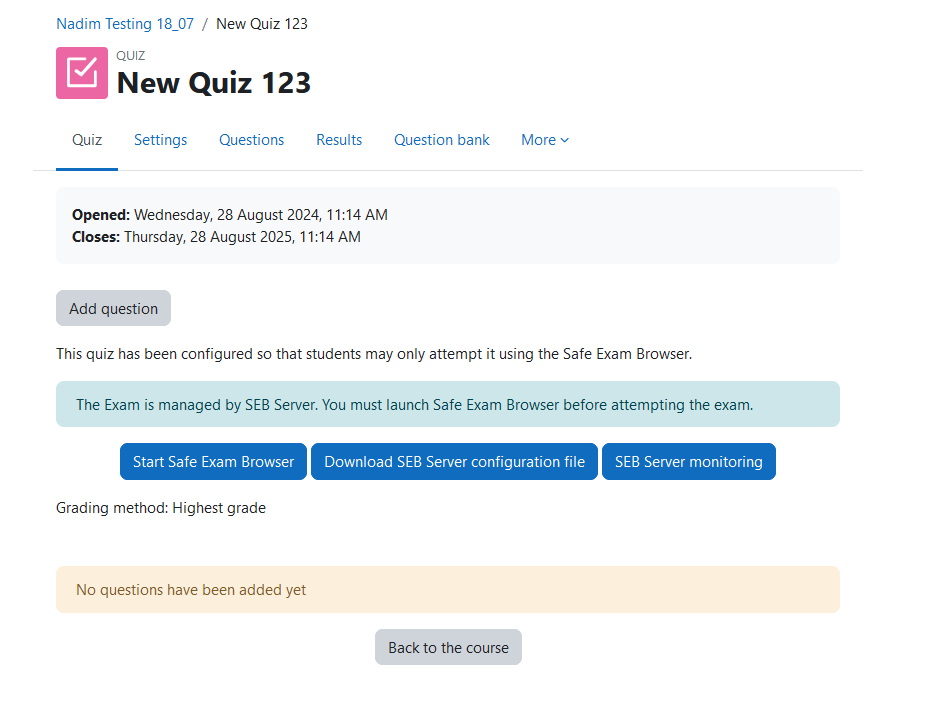Open the Question bank tab
The width and height of the screenshot is (951, 719).
point(442,140)
